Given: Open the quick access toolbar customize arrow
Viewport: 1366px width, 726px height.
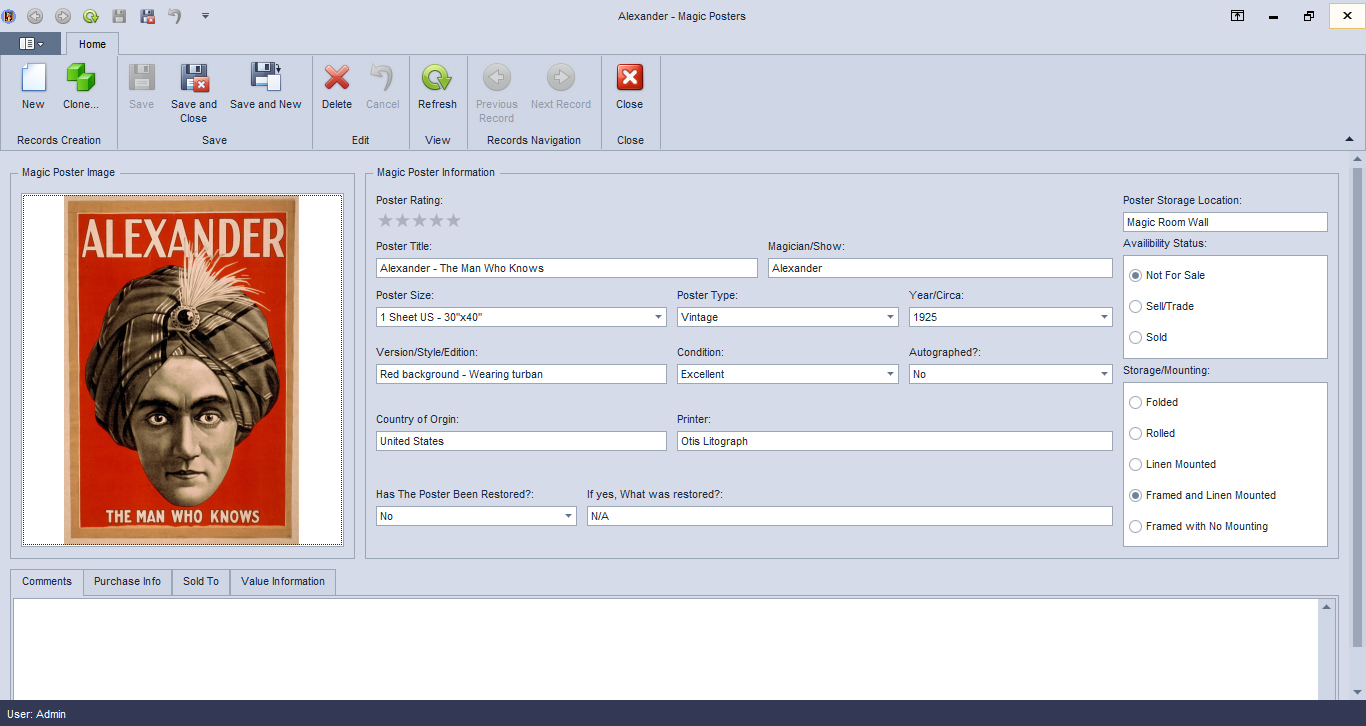Looking at the screenshot, I should (205, 16).
